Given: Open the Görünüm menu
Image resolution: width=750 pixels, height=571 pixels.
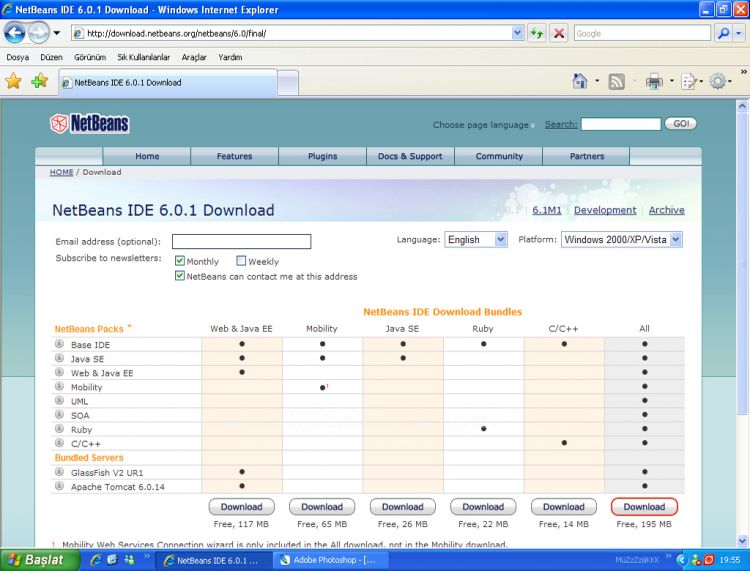Looking at the screenshot, I should [x=90, y=57].
